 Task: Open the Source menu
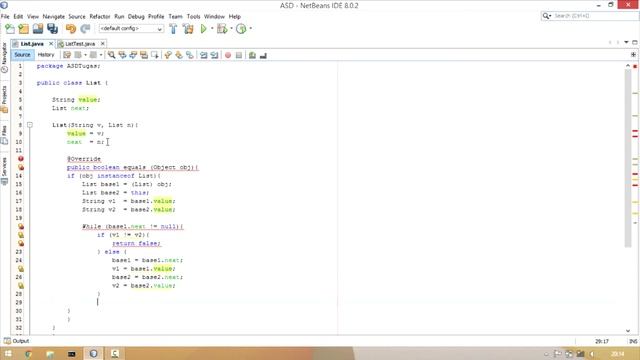77,16
